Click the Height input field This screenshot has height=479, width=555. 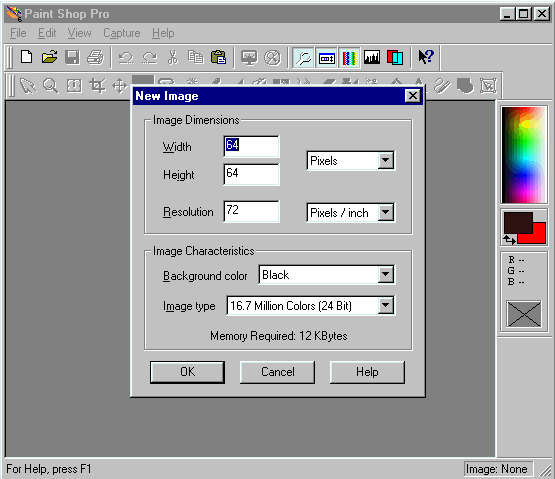[251, 174]
